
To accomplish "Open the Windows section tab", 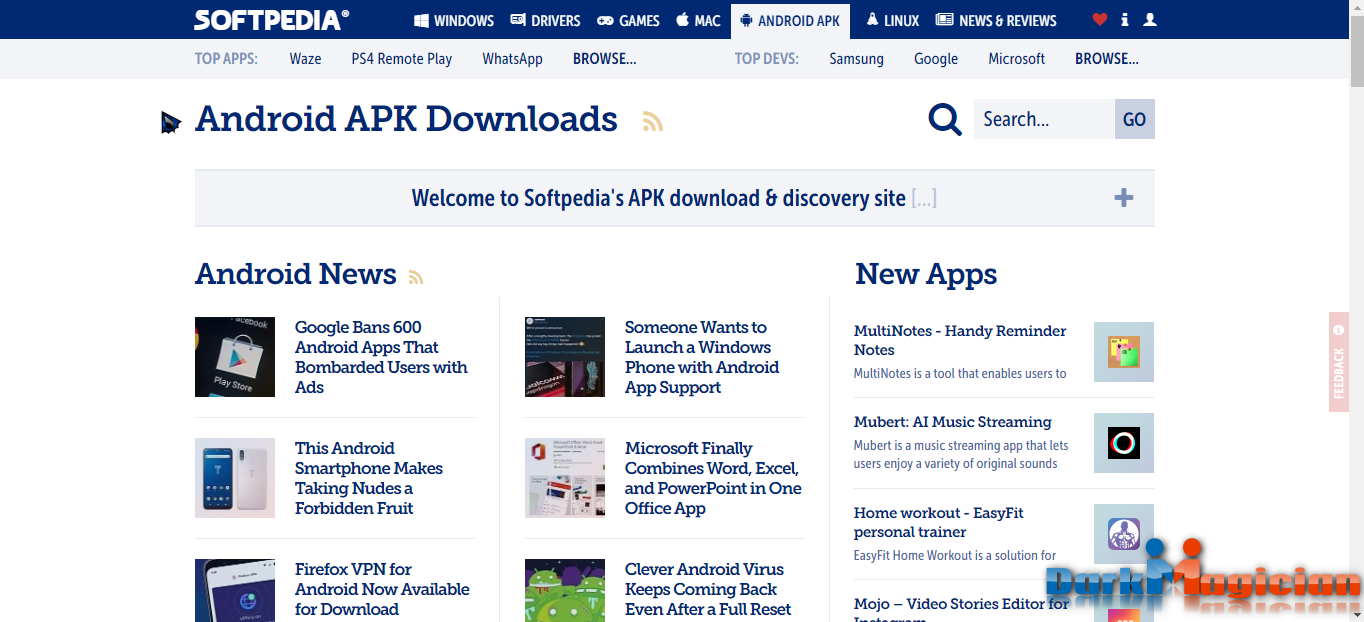I will [454, 20].
